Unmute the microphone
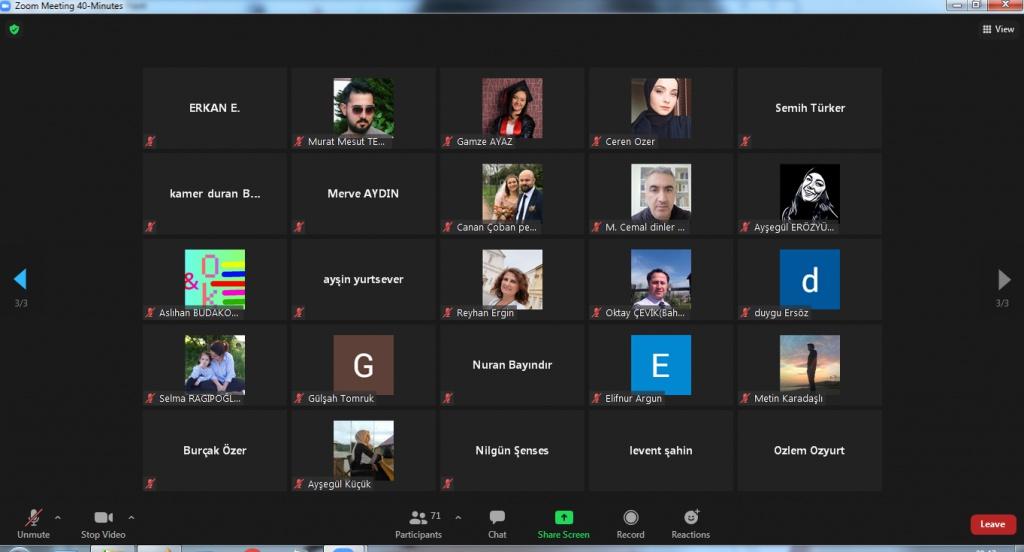The image size is (1024, 552). (33, 523)
